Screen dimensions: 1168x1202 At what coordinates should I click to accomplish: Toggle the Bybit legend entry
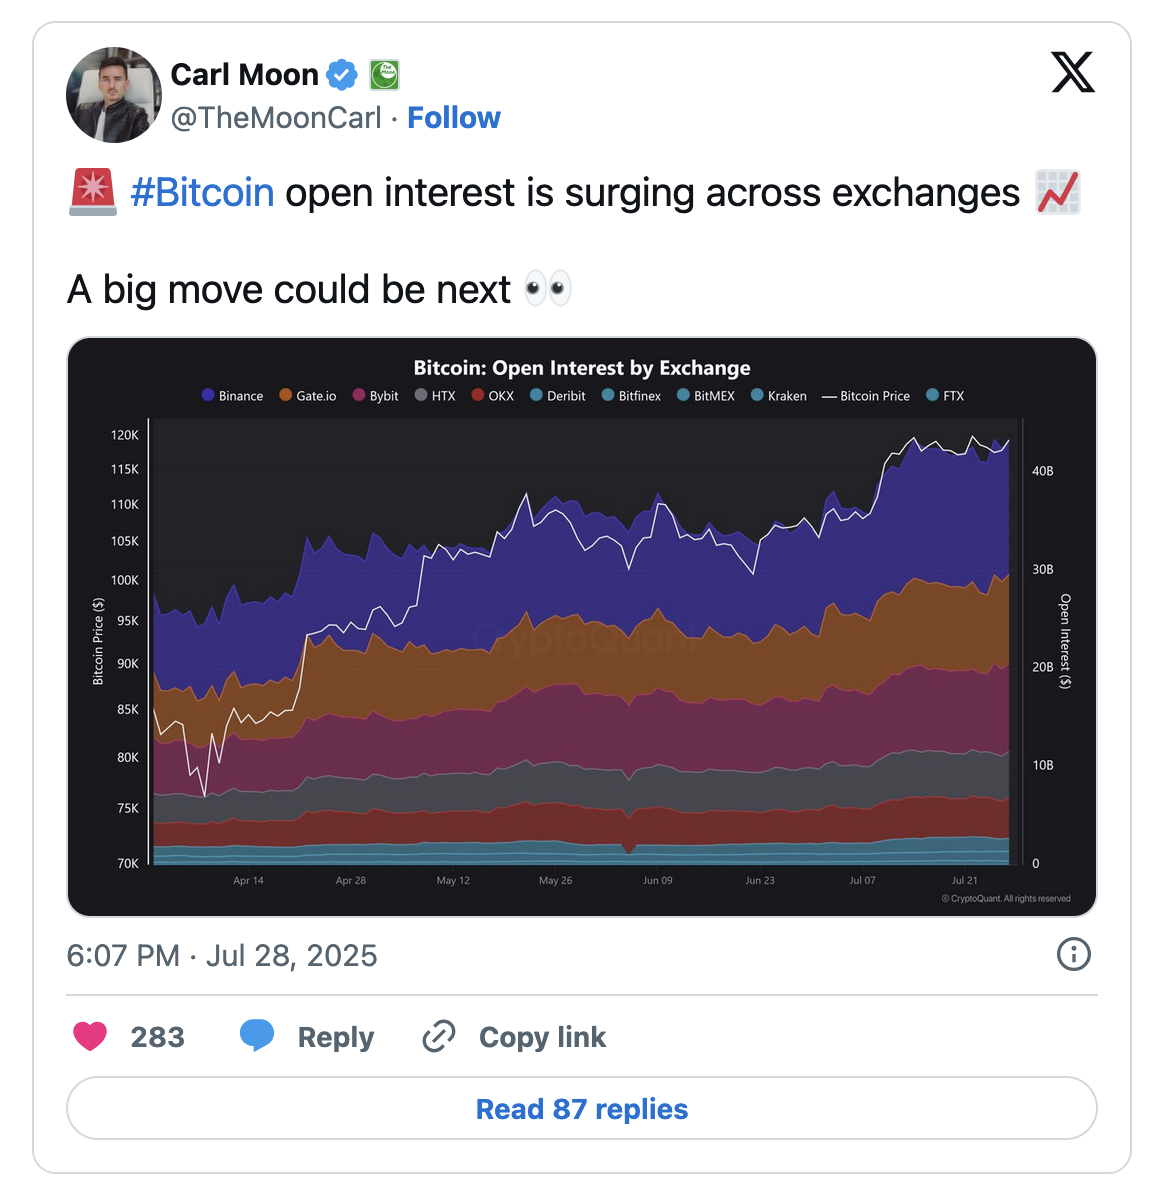[375, 396]
